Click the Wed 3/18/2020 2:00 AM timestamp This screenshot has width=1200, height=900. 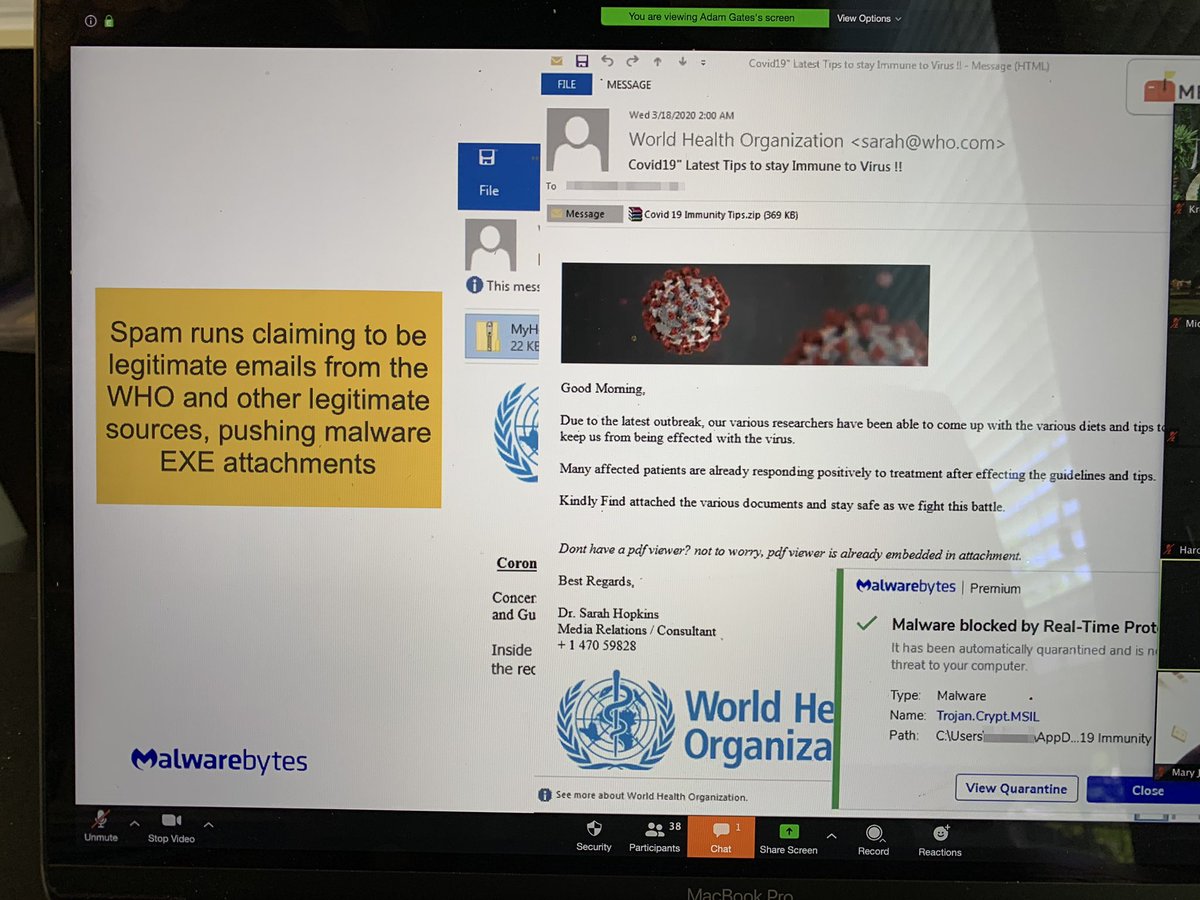coord(681,115)
